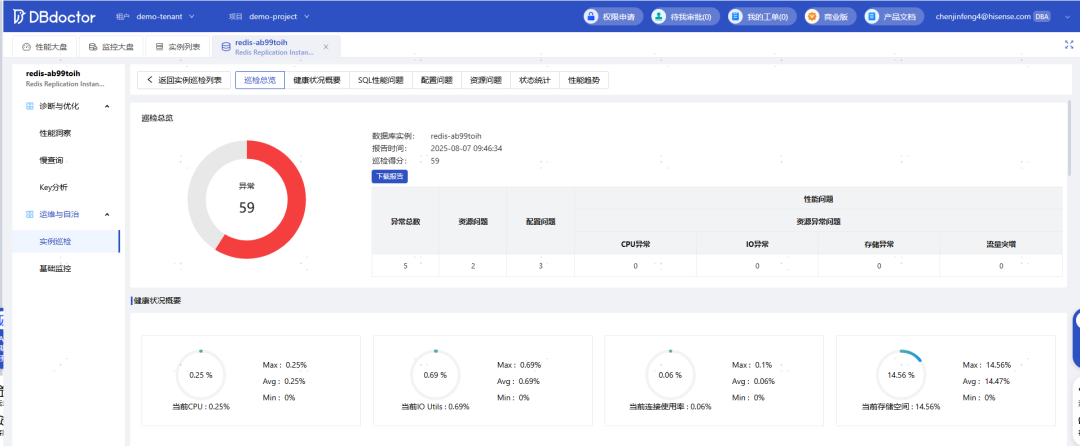Open 产品文档 documentation
1080x446 pixels.
(x=893, y=17)
